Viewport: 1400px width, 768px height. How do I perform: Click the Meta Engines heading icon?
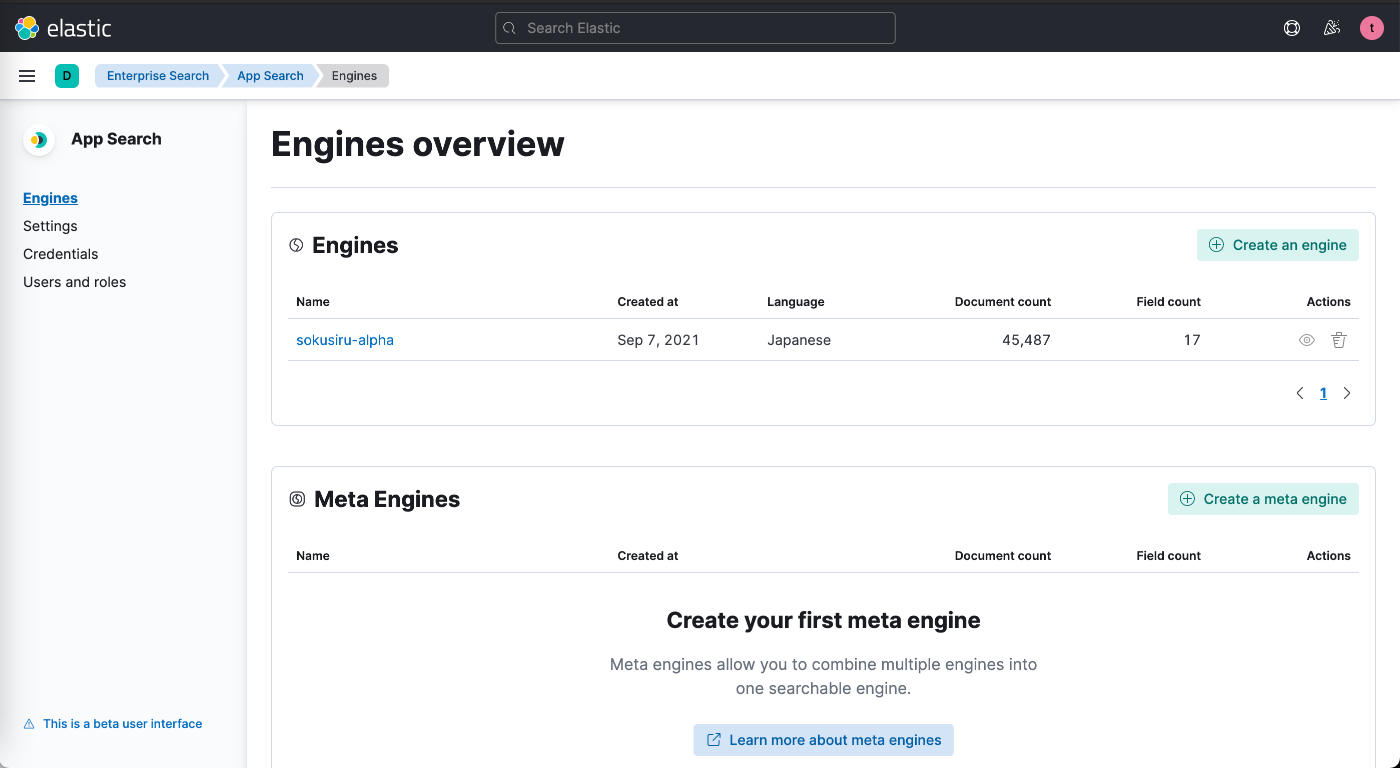297,499
